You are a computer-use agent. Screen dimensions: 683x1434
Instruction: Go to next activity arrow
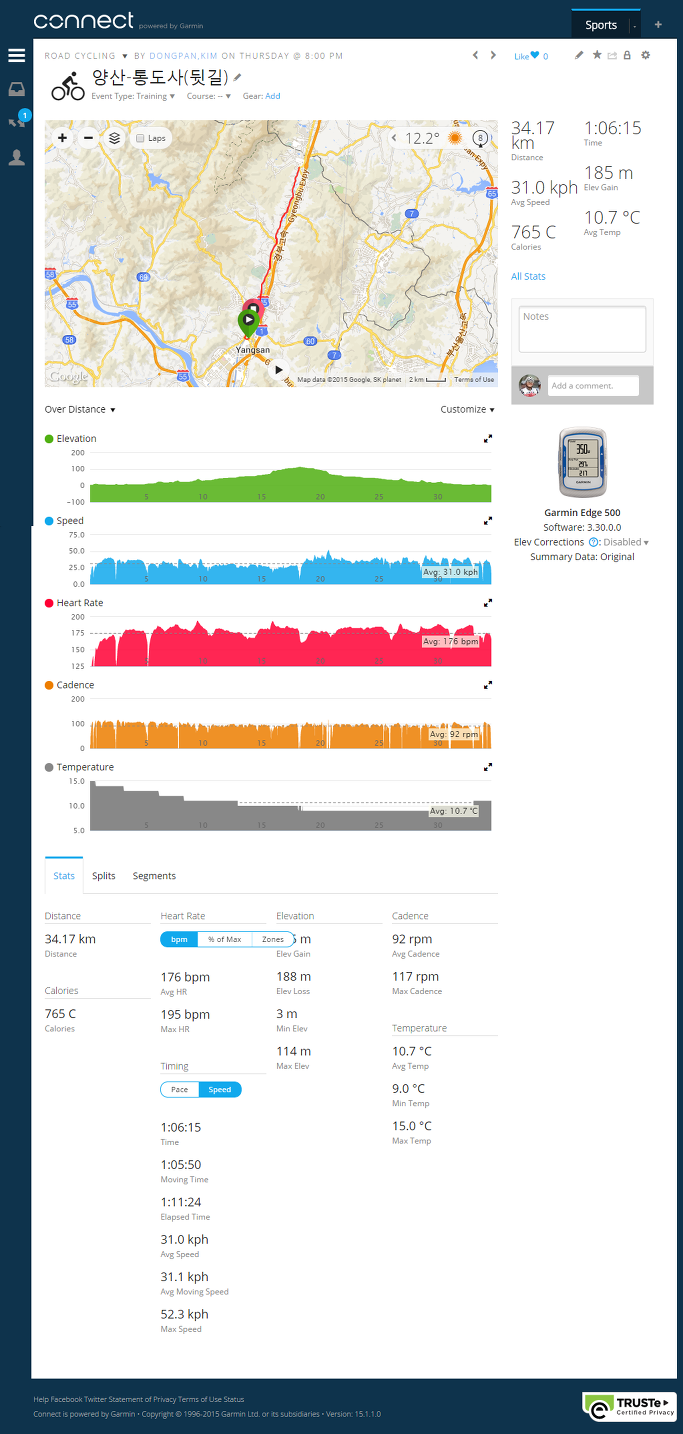493,56
